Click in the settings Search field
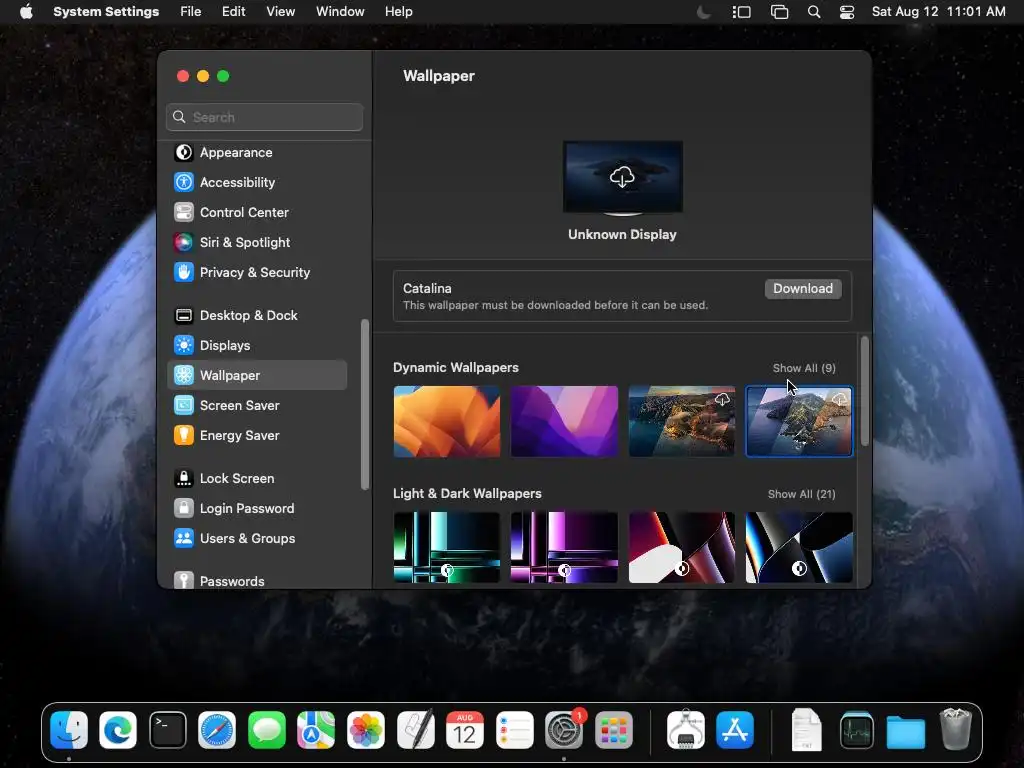Screen dimensions: 1024x768 coord(264,117)
